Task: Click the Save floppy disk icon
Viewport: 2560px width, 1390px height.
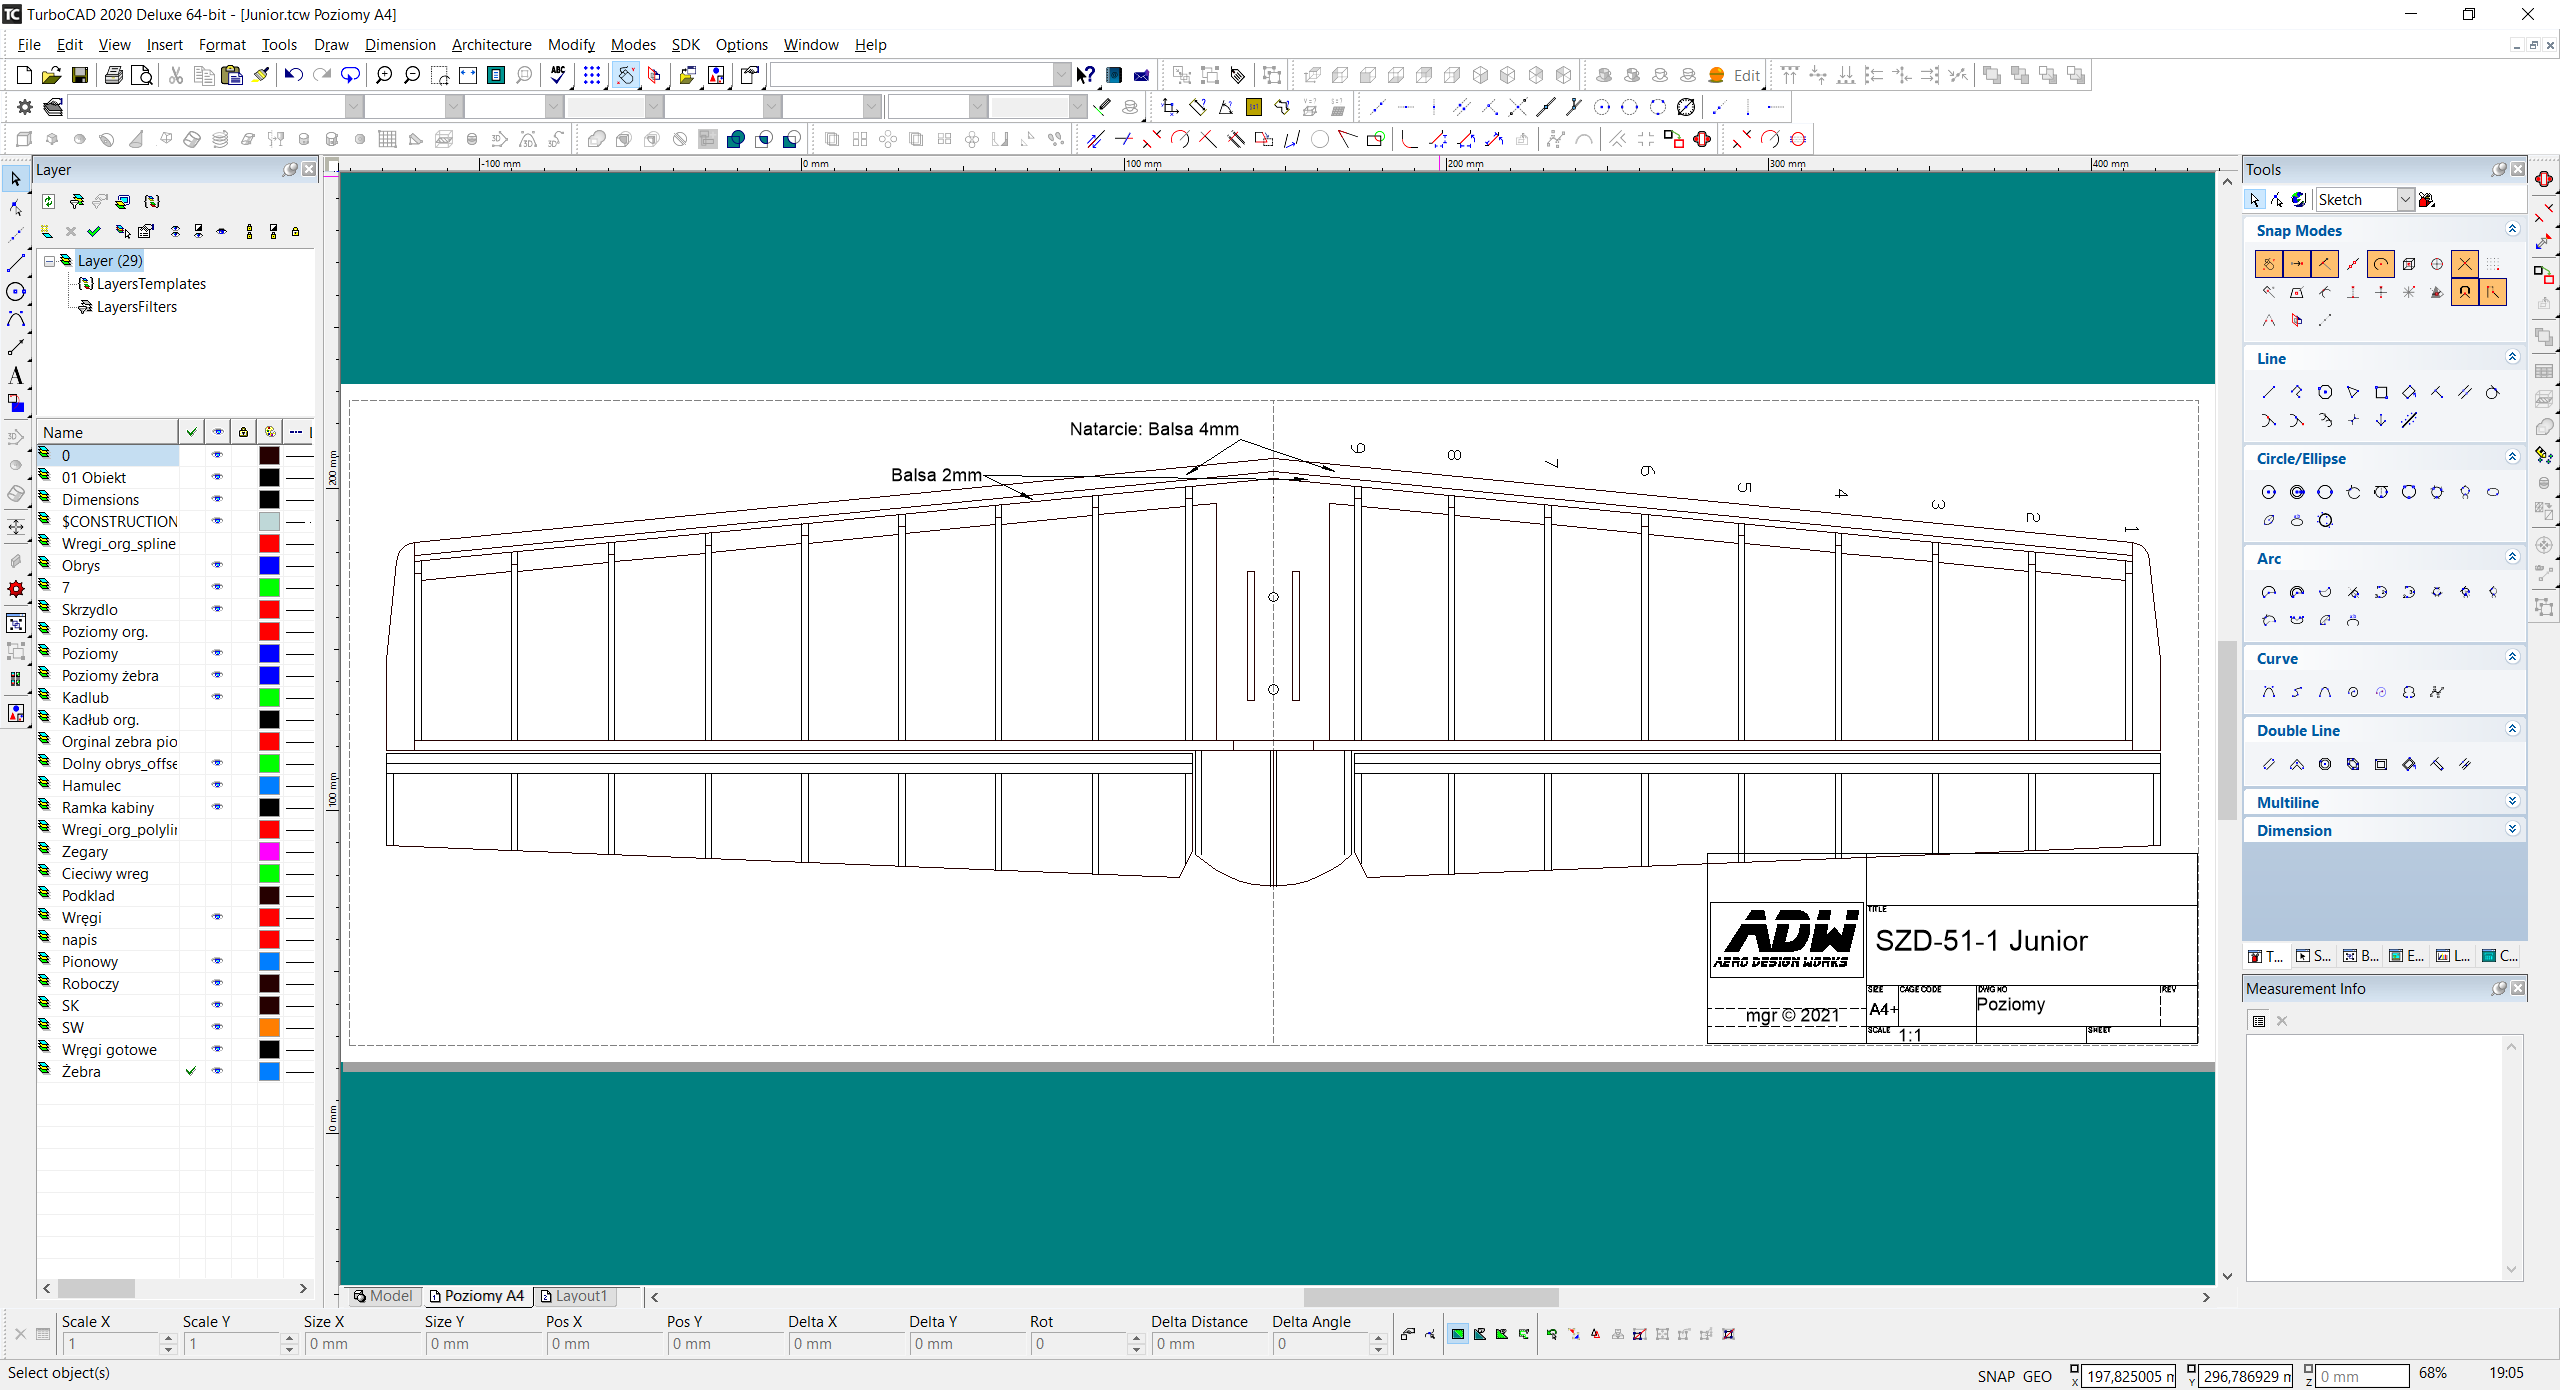Action: (x=80, y=75)
